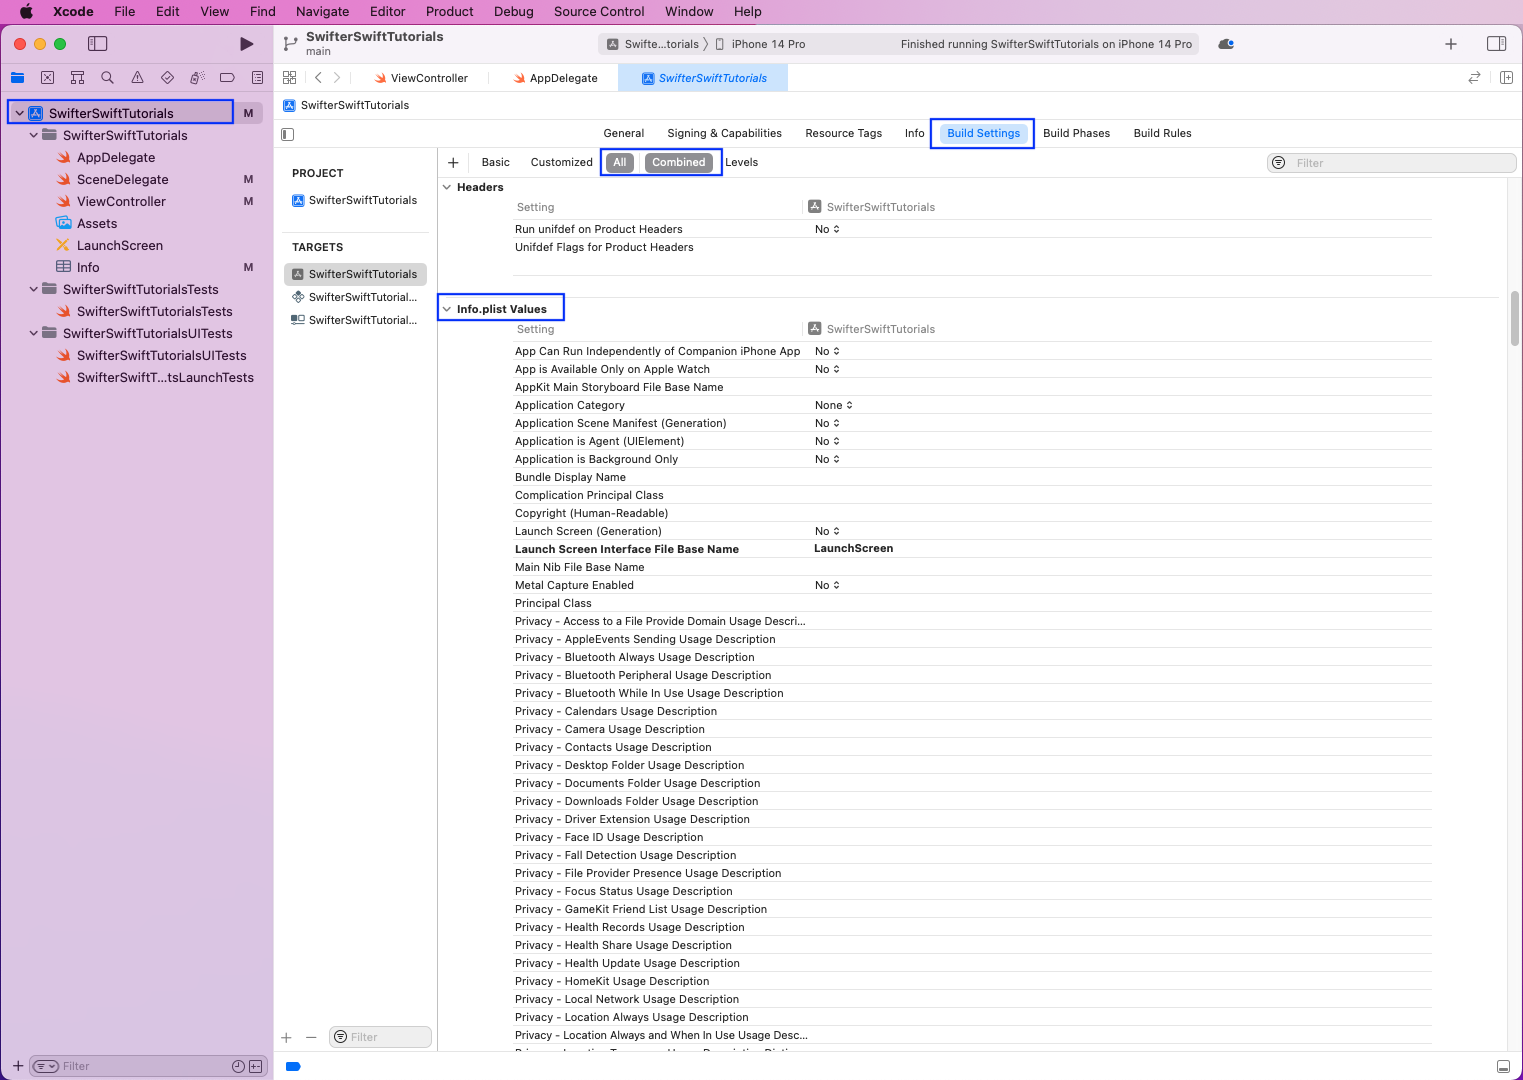Viewport: 1523px width, 1080px height.
Task: Switch to Levels view mode
Action: 742,162
